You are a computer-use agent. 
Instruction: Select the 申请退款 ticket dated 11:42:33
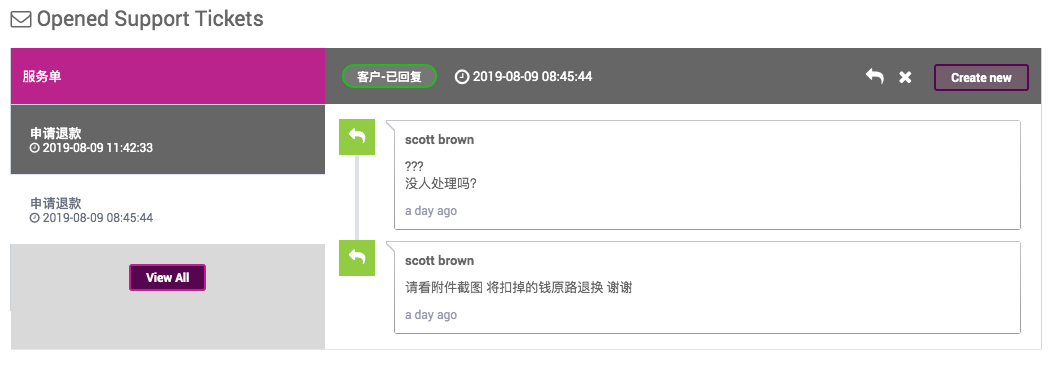tap(168, 140)
